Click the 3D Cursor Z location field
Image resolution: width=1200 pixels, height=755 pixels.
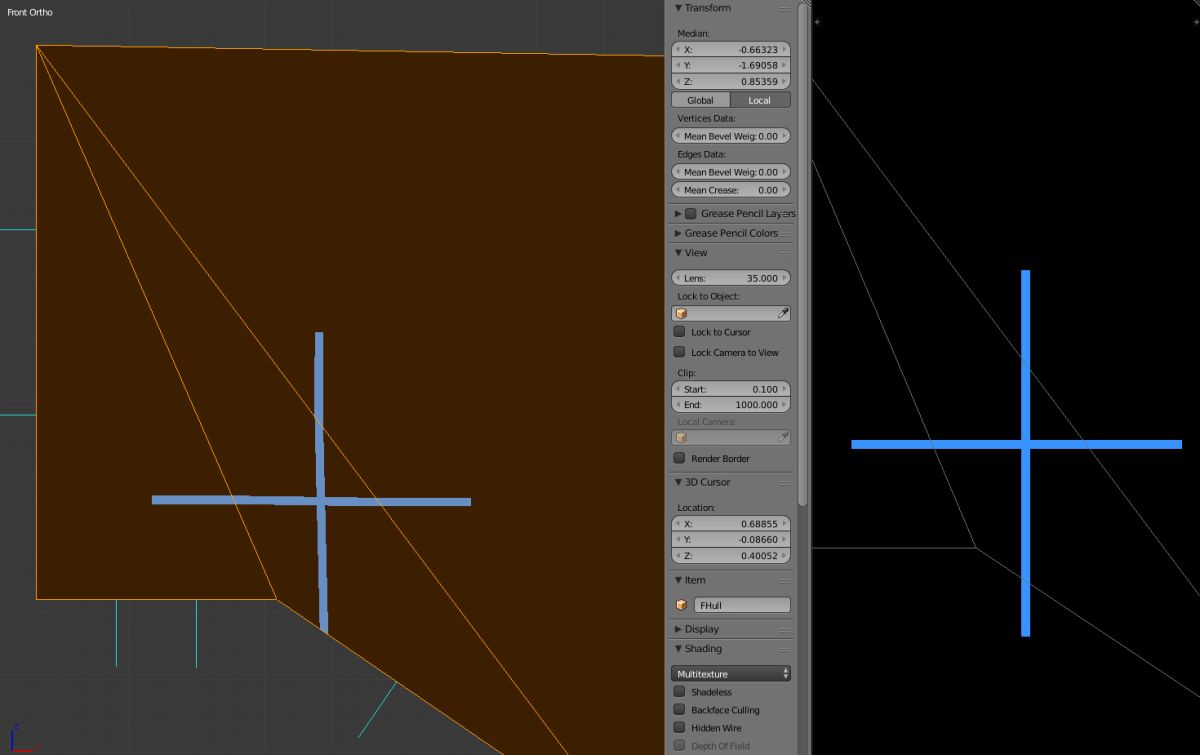pyautogui.click(x=731, y=556)
